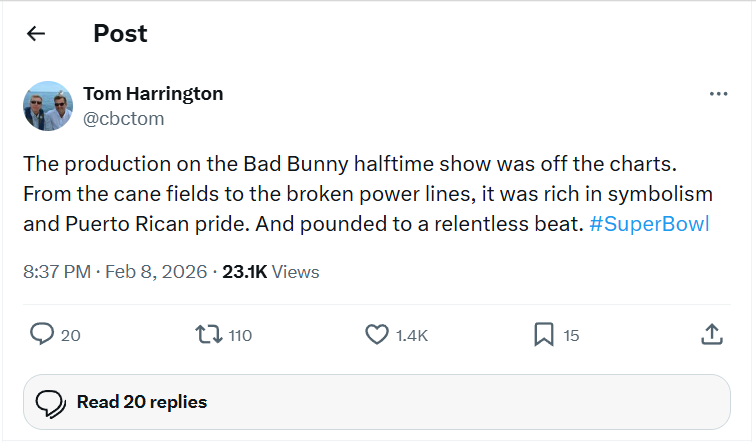This screenshot has height=442, width=756.
Task: Click the Post page heading
Action: tap(120, 34)
